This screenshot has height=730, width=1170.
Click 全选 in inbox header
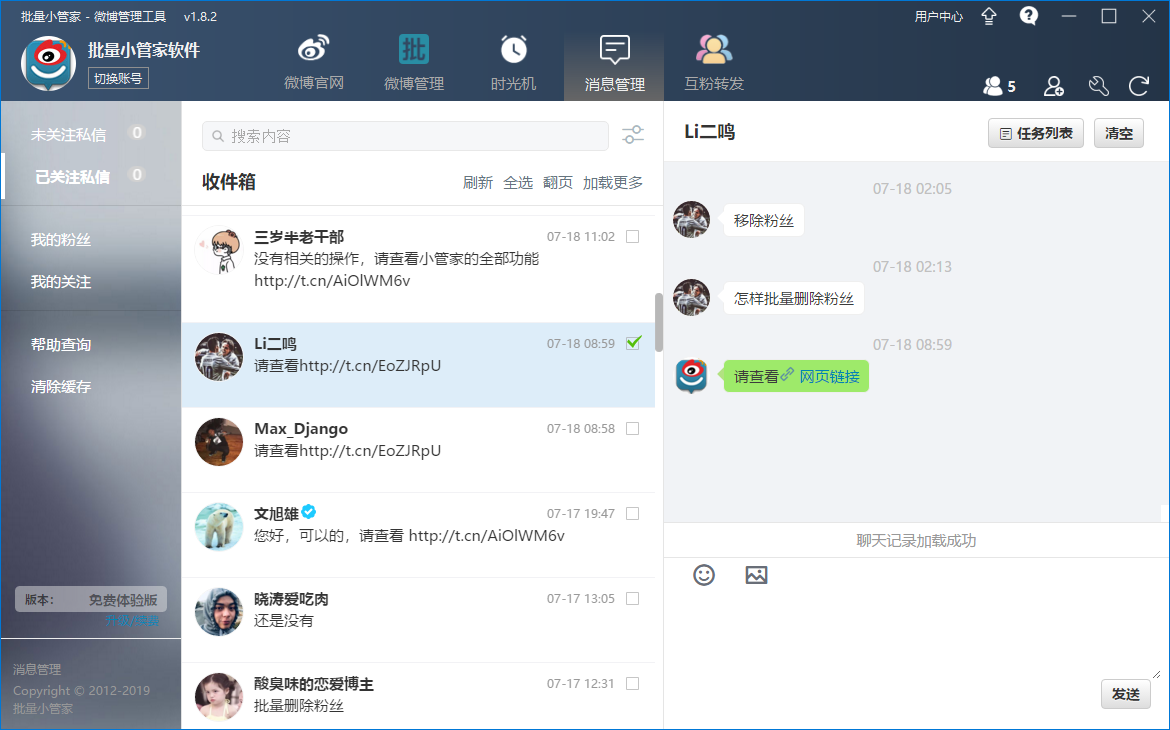[518, 183]
